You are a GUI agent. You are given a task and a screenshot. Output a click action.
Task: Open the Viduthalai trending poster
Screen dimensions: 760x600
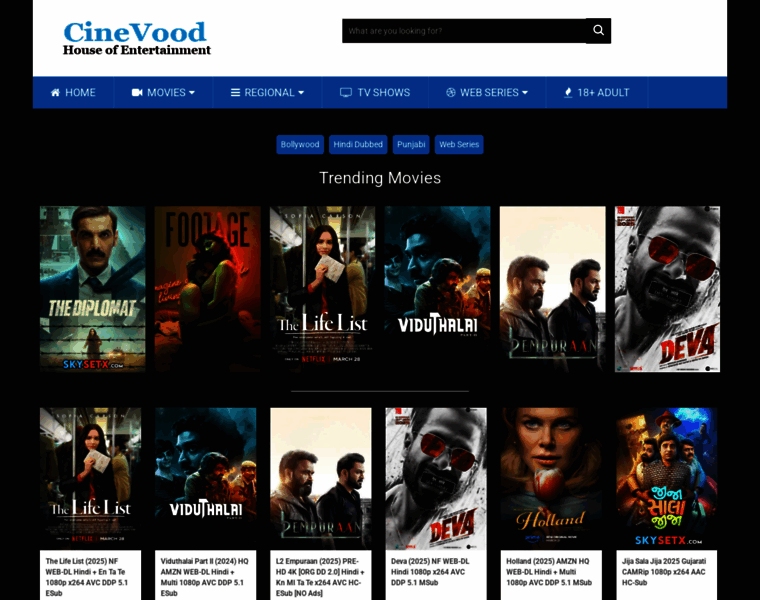[438, 289]
